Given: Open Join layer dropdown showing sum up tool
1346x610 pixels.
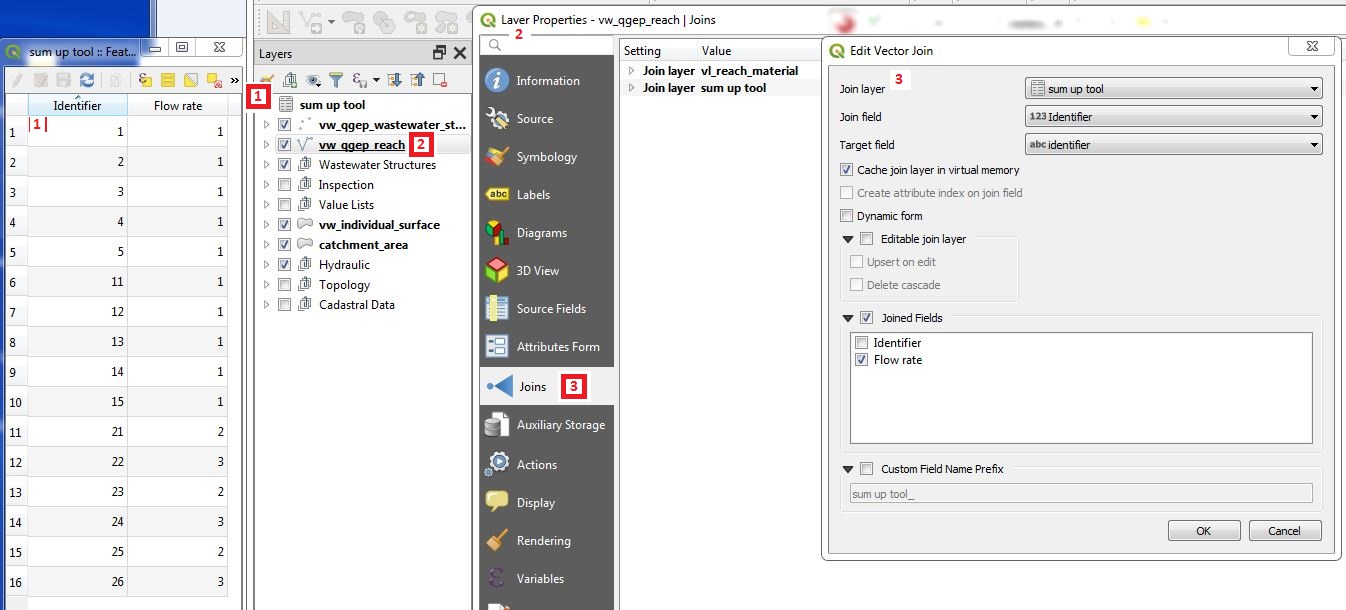Looking at the screenshot, I should coord(1174,89).
